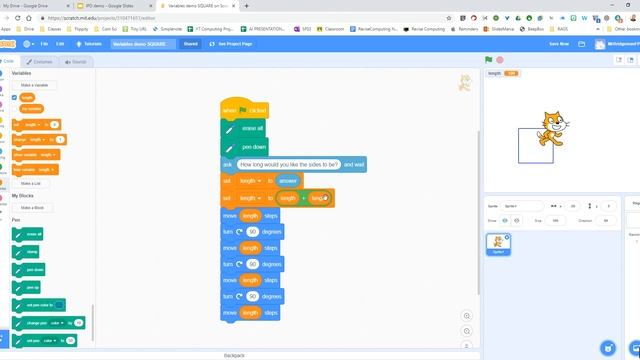Click the browser home icon

pyautogui.click(x=29, y=18)
